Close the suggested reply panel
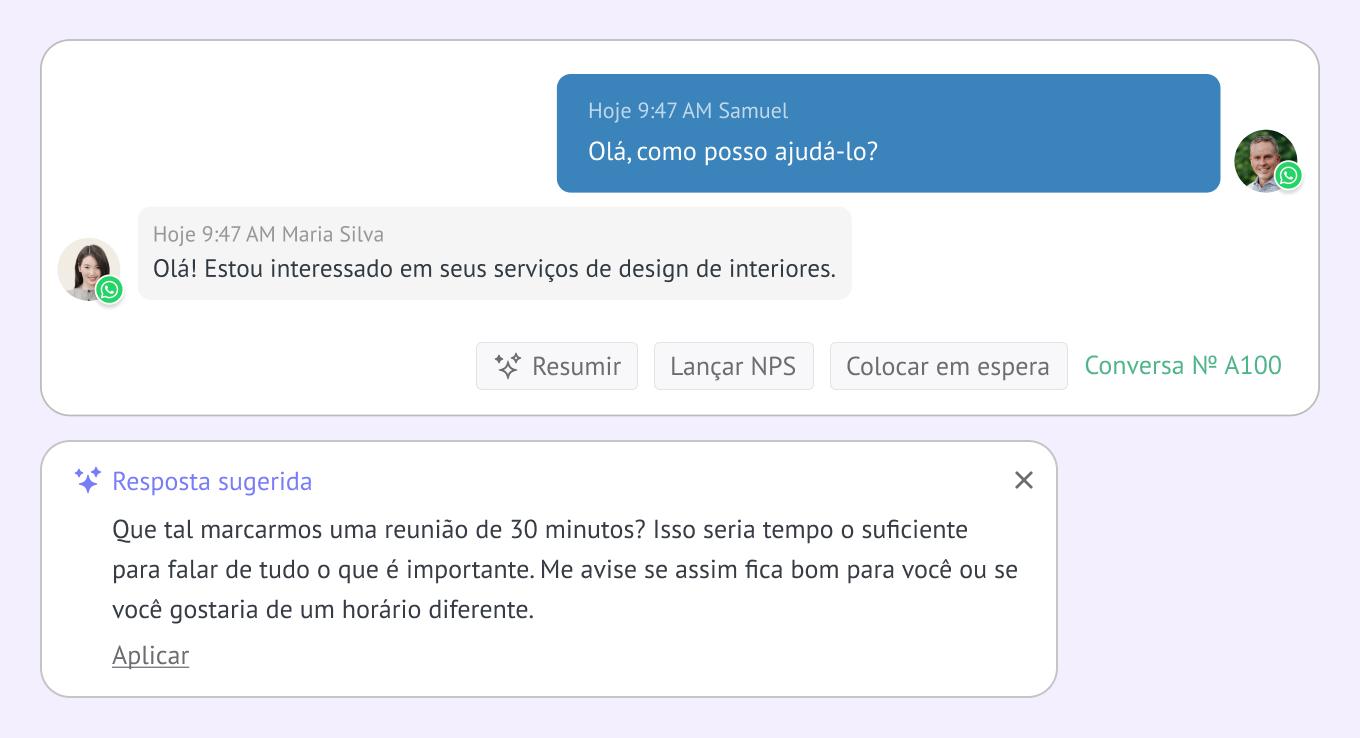 coord(1023,480)
